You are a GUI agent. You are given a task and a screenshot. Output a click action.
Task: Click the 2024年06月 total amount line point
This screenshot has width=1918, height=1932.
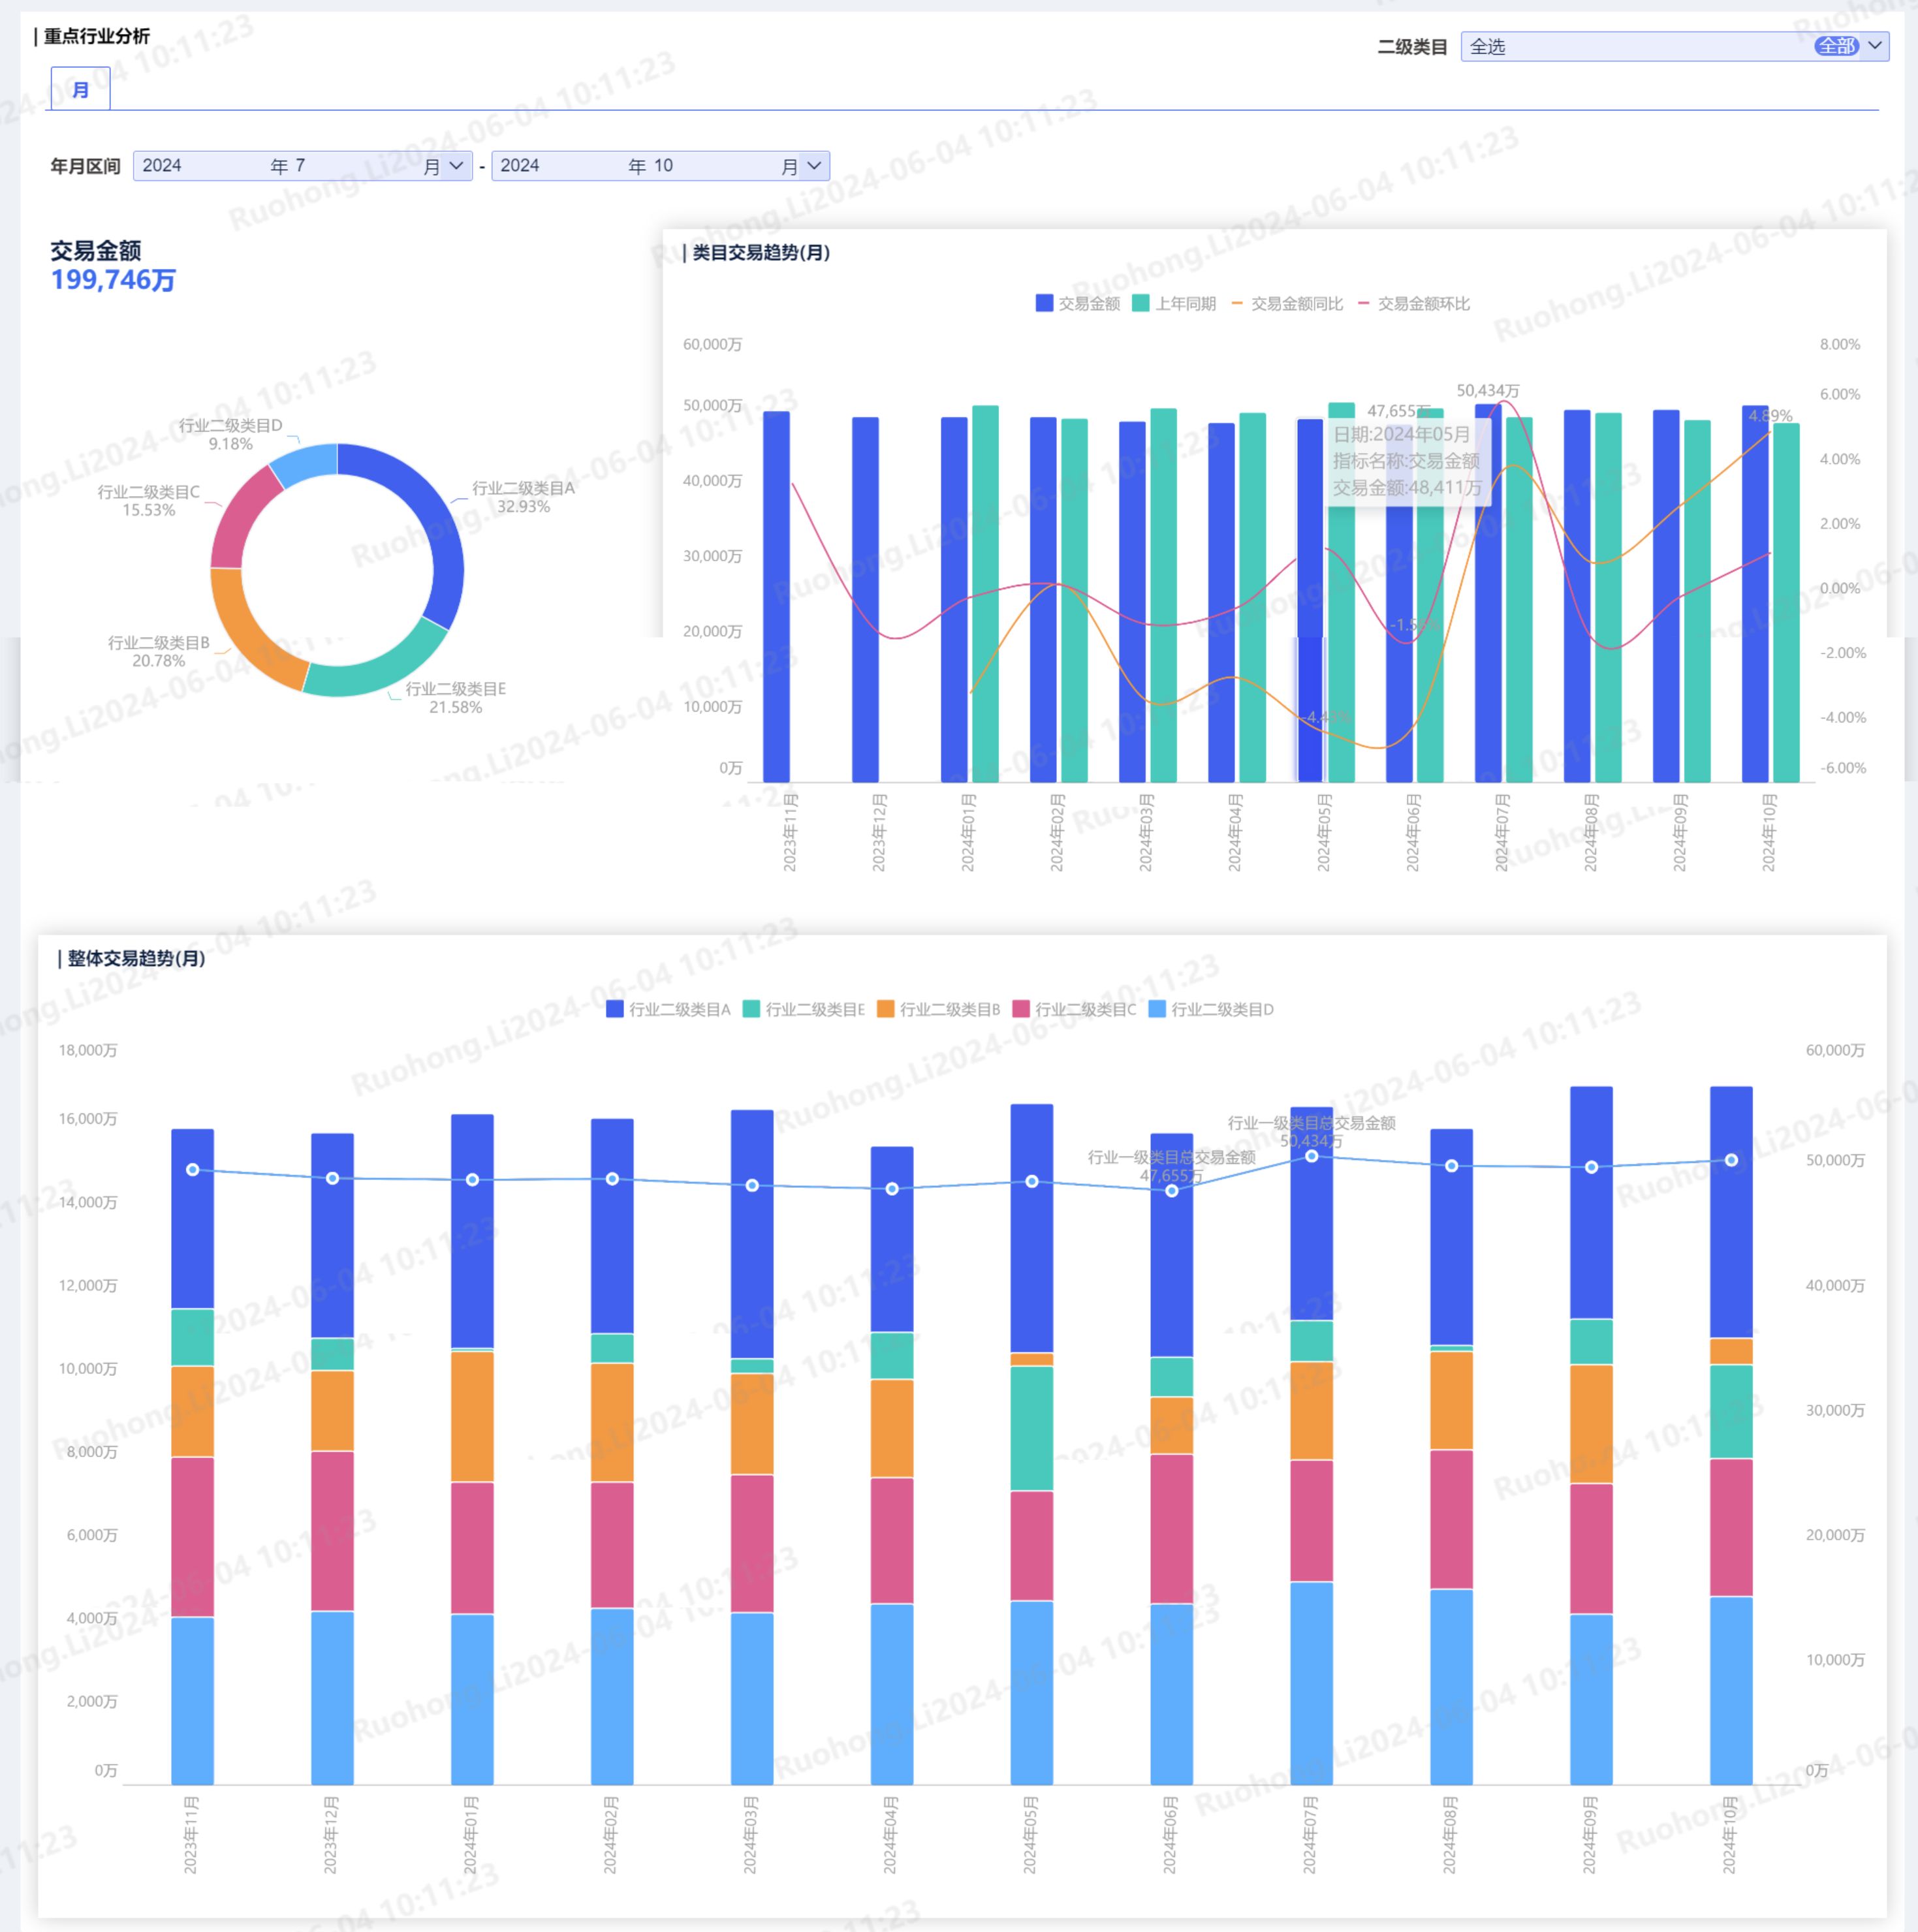point(1171,1191)
